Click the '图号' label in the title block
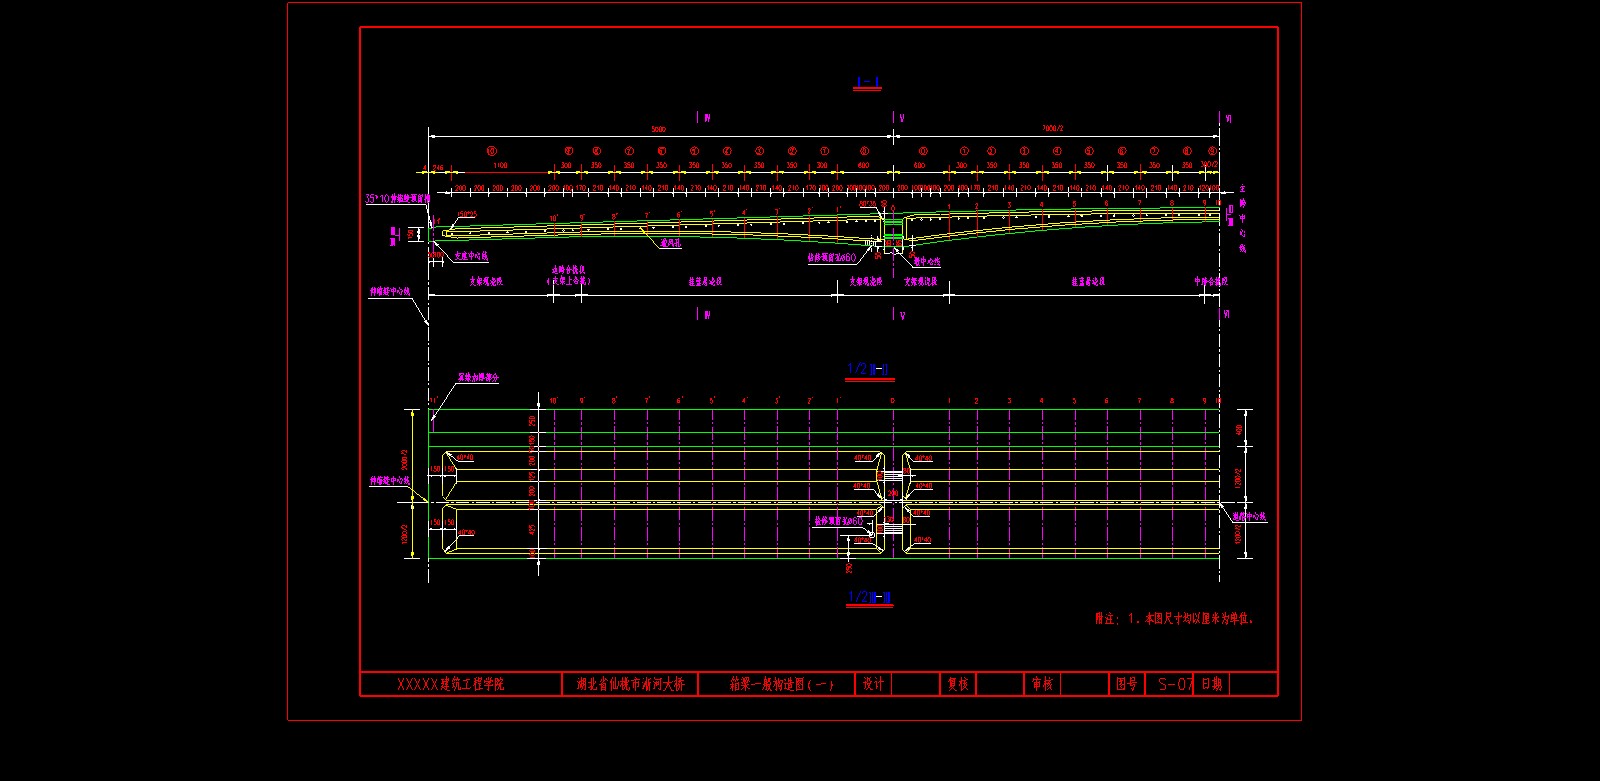This screenshot has width=1600, height=781. click(x=1127, y=684)
